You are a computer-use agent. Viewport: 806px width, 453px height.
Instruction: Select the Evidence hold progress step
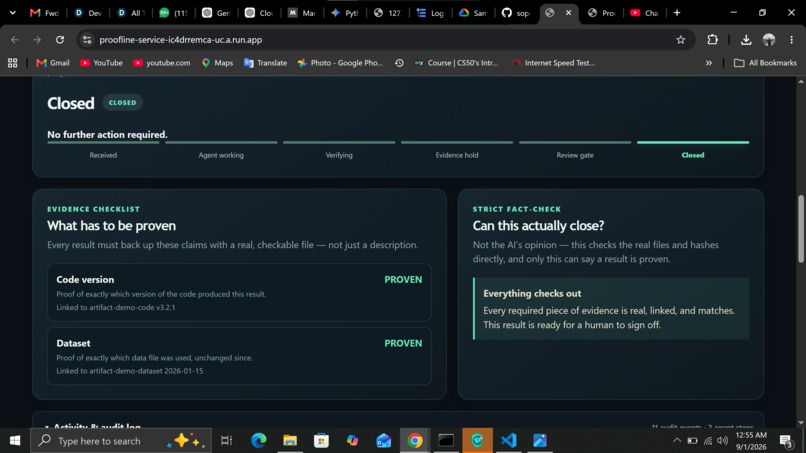coord(457,149)
